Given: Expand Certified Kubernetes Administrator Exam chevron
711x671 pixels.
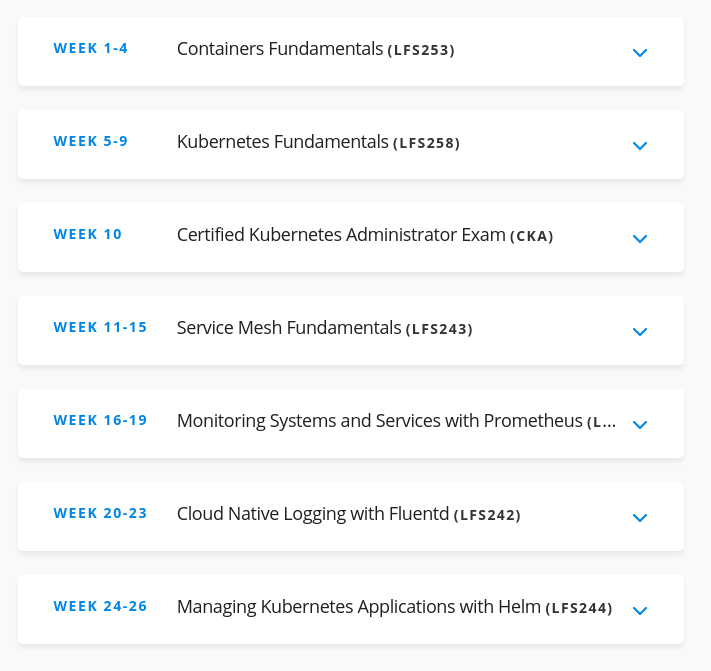Looking at the screenshot, I should [639, 238].
